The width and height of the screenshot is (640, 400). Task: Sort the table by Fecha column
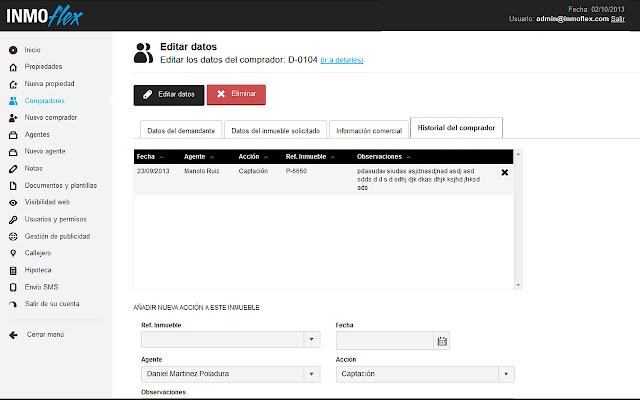coord(146,157)
